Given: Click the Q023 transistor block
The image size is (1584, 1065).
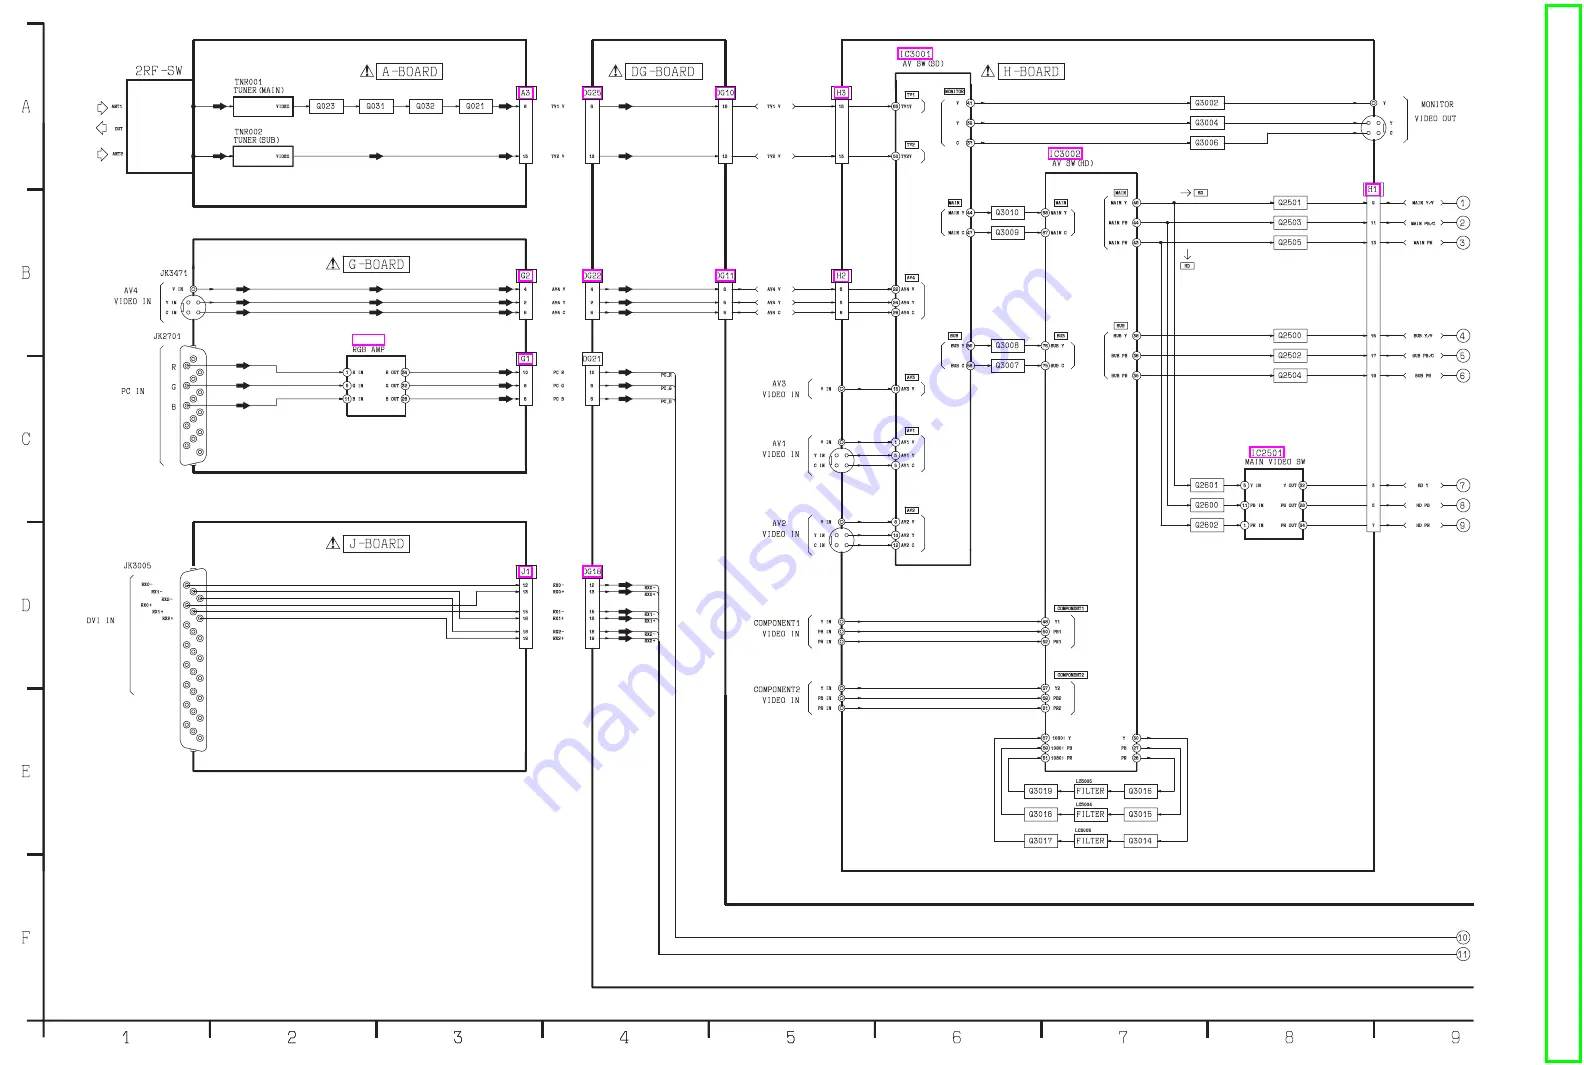Looking at the screenshot, I should tap(326, 106).
